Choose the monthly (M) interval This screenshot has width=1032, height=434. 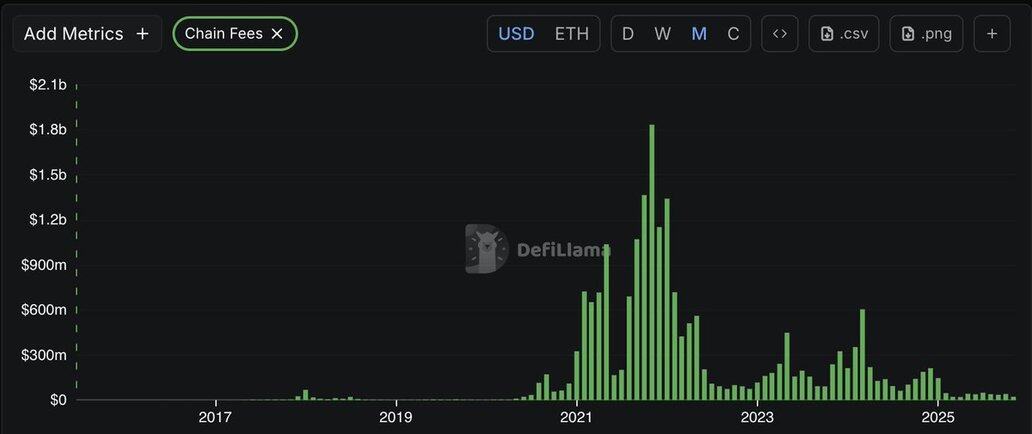click(x=699, y=33)
